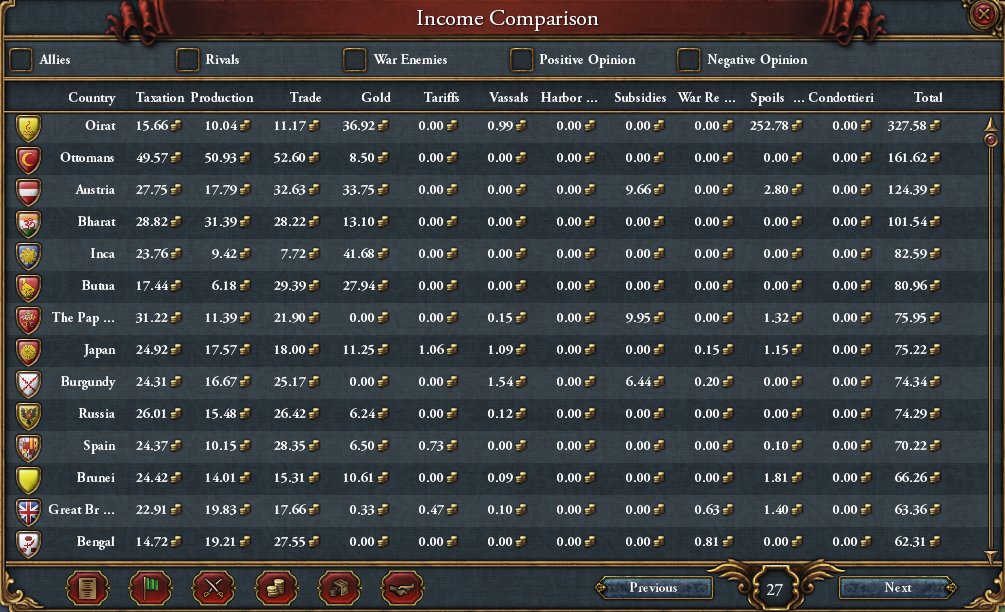Sort by the Country column header
The width and height of the screenshot is (1005, 612).
pos(92,97)
